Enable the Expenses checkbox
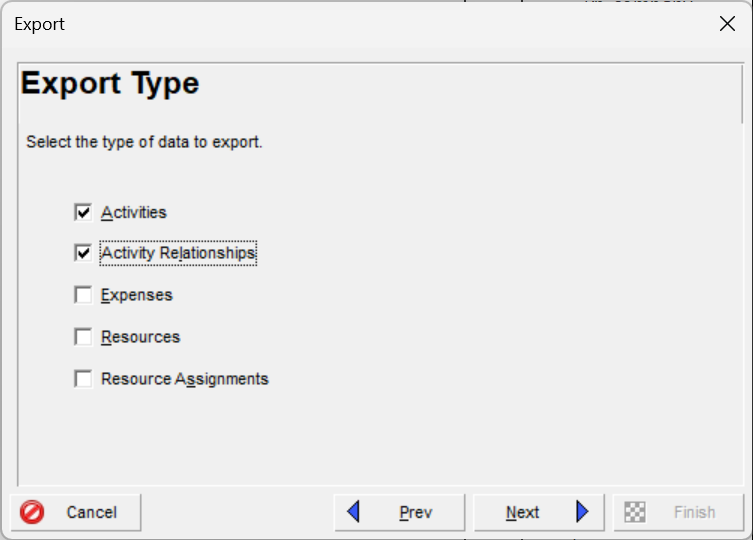 click(x=83, y=295)
